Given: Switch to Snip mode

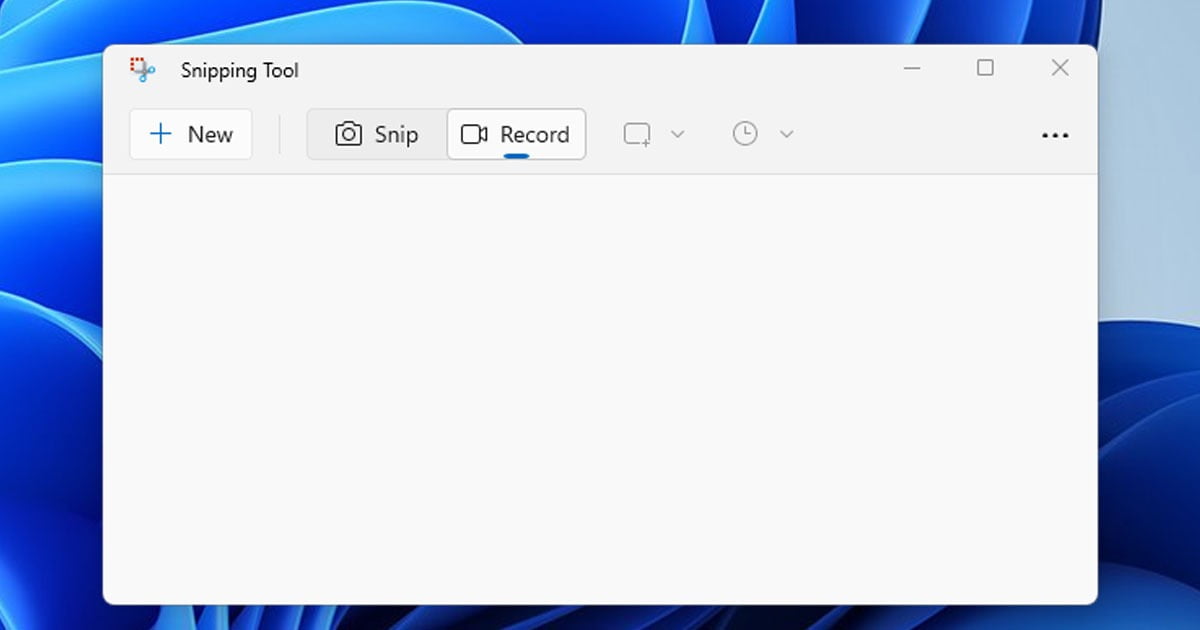Looking at the screenshot, I should coord(377,134).
